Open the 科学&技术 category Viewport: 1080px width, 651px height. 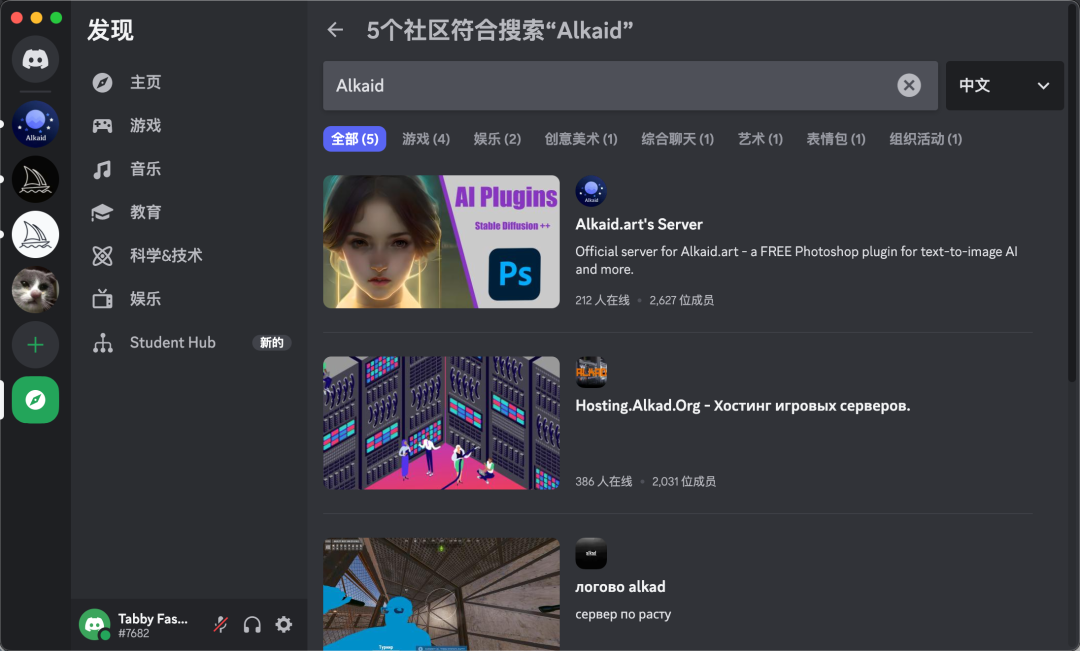click(189, 256)
